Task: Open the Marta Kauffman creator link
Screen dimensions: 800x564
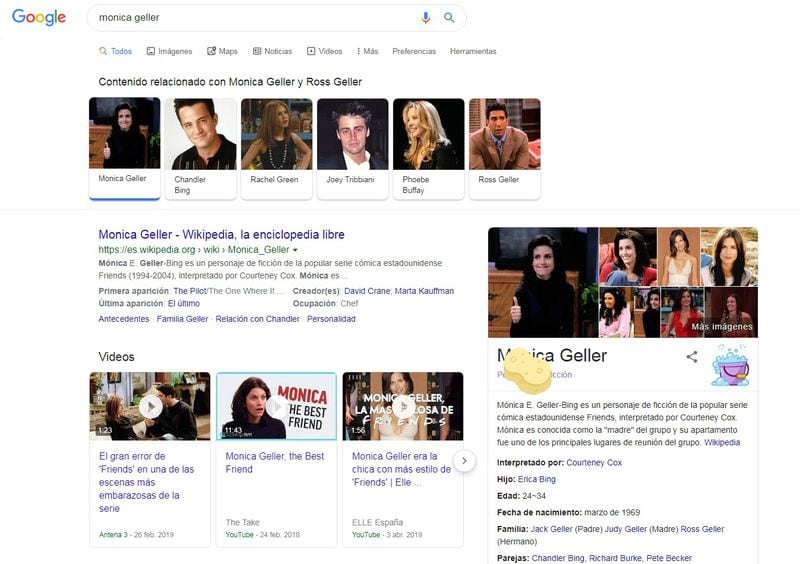Action: click(424, 291)
